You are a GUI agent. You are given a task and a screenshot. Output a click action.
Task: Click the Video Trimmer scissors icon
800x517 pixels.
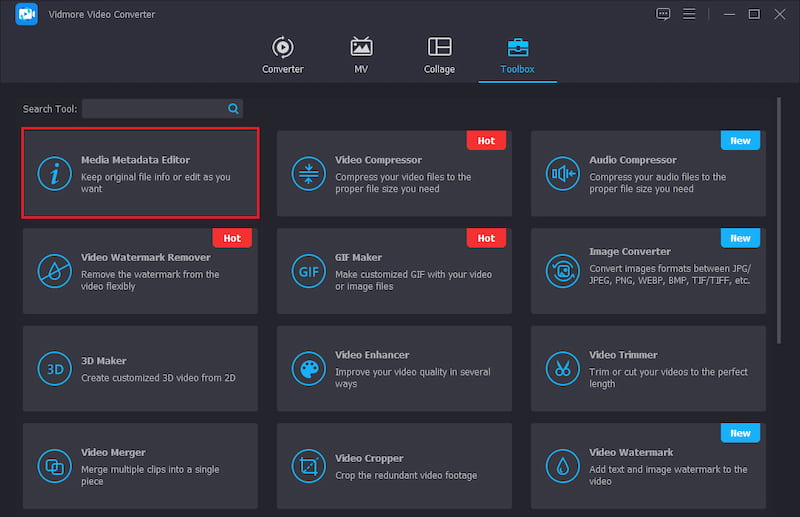[x=562, y=368]
